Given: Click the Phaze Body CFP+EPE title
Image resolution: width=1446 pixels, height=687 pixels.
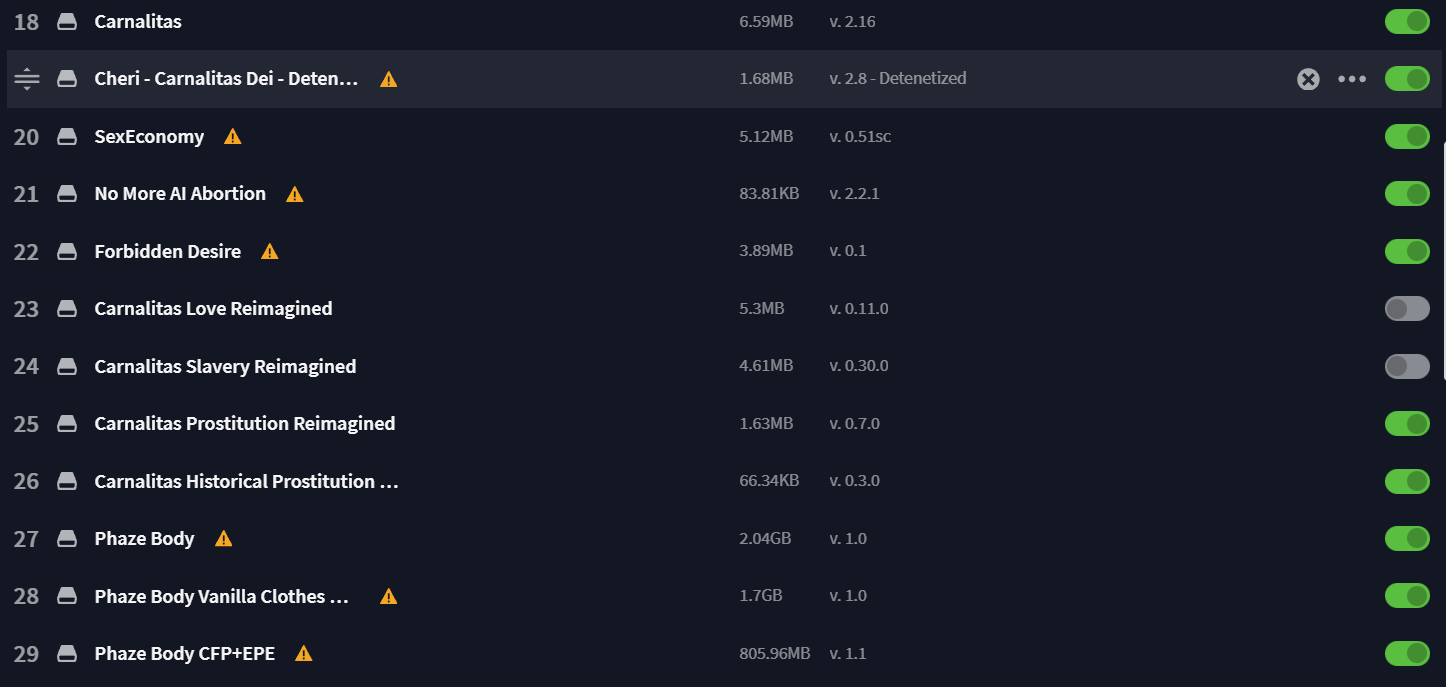Looking at the screenshot, I should pos(185,654).
